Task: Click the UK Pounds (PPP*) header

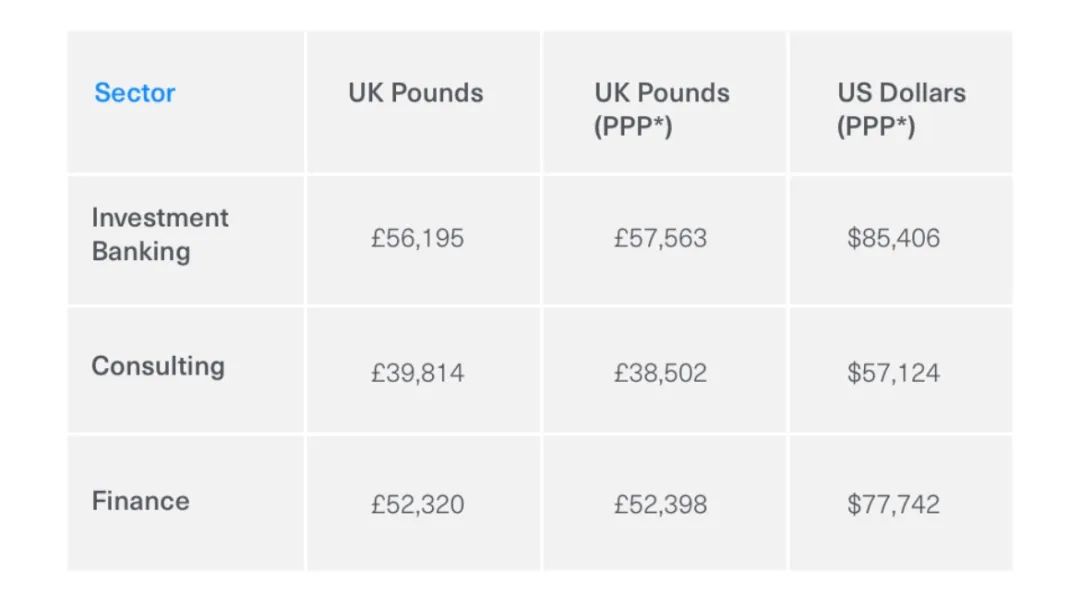Action: pos(661,110)
